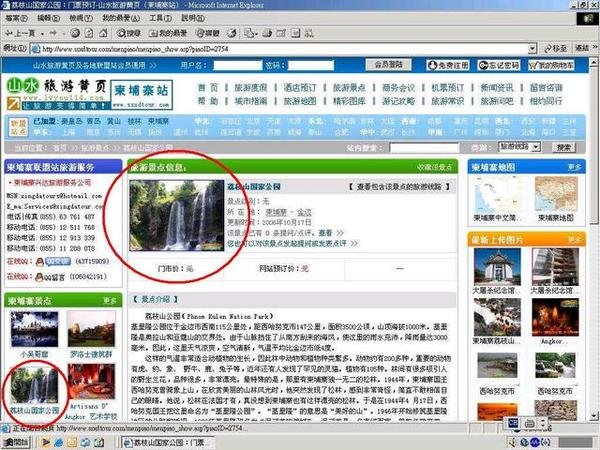The image size is (600, 450).
Task: Open the IE Search (搜尋) pane
Action: 128,33
